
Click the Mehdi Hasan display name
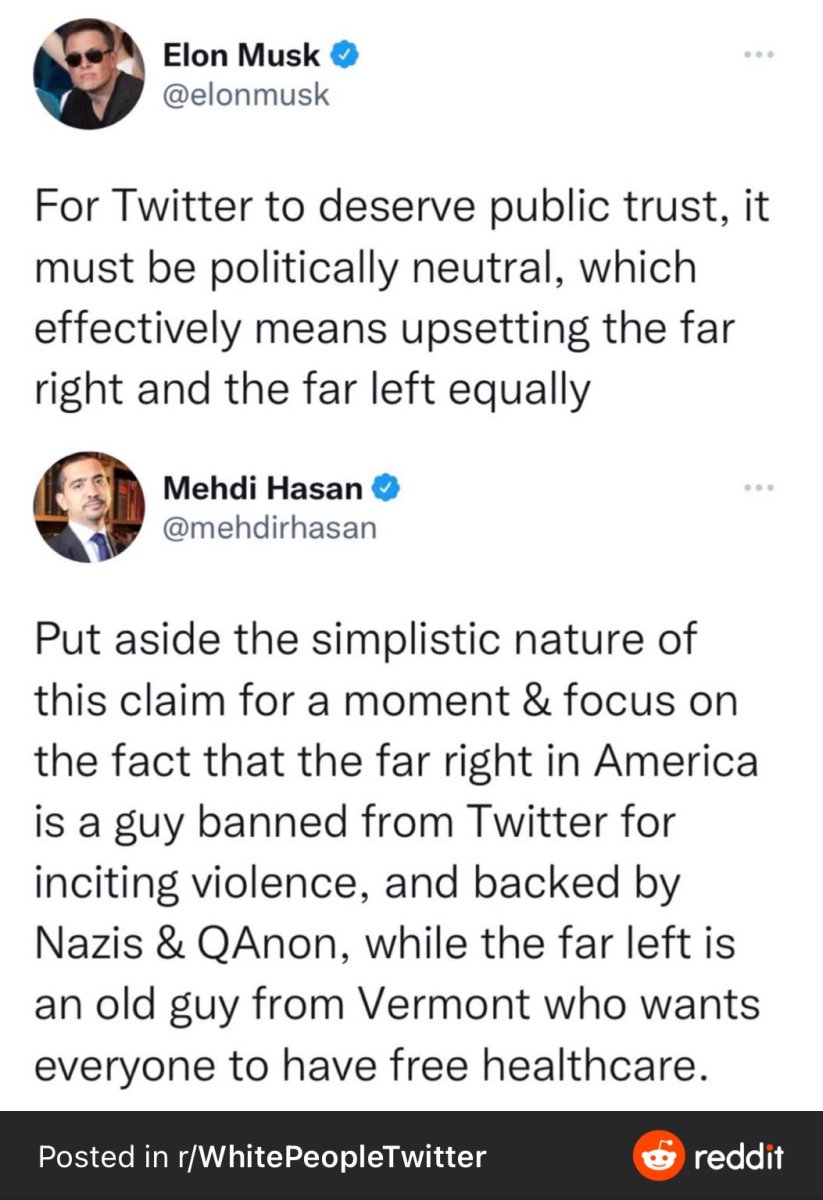point(264,489)
